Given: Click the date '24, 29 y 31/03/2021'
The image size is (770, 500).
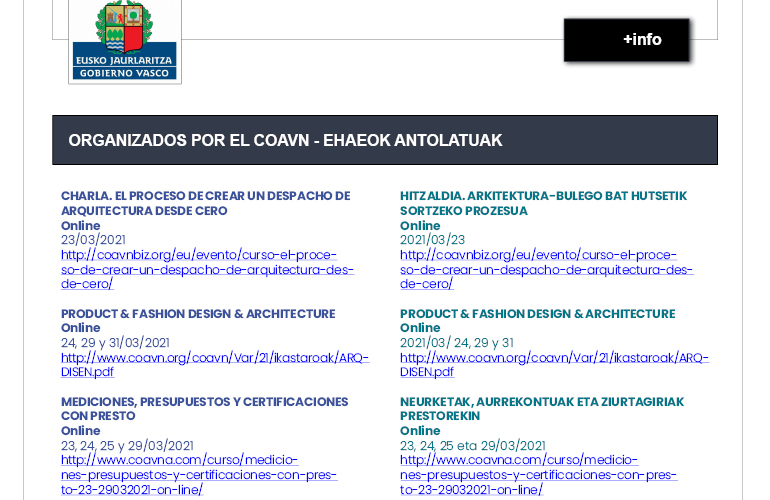Looking at the screenshot, I should pos(115,342).
